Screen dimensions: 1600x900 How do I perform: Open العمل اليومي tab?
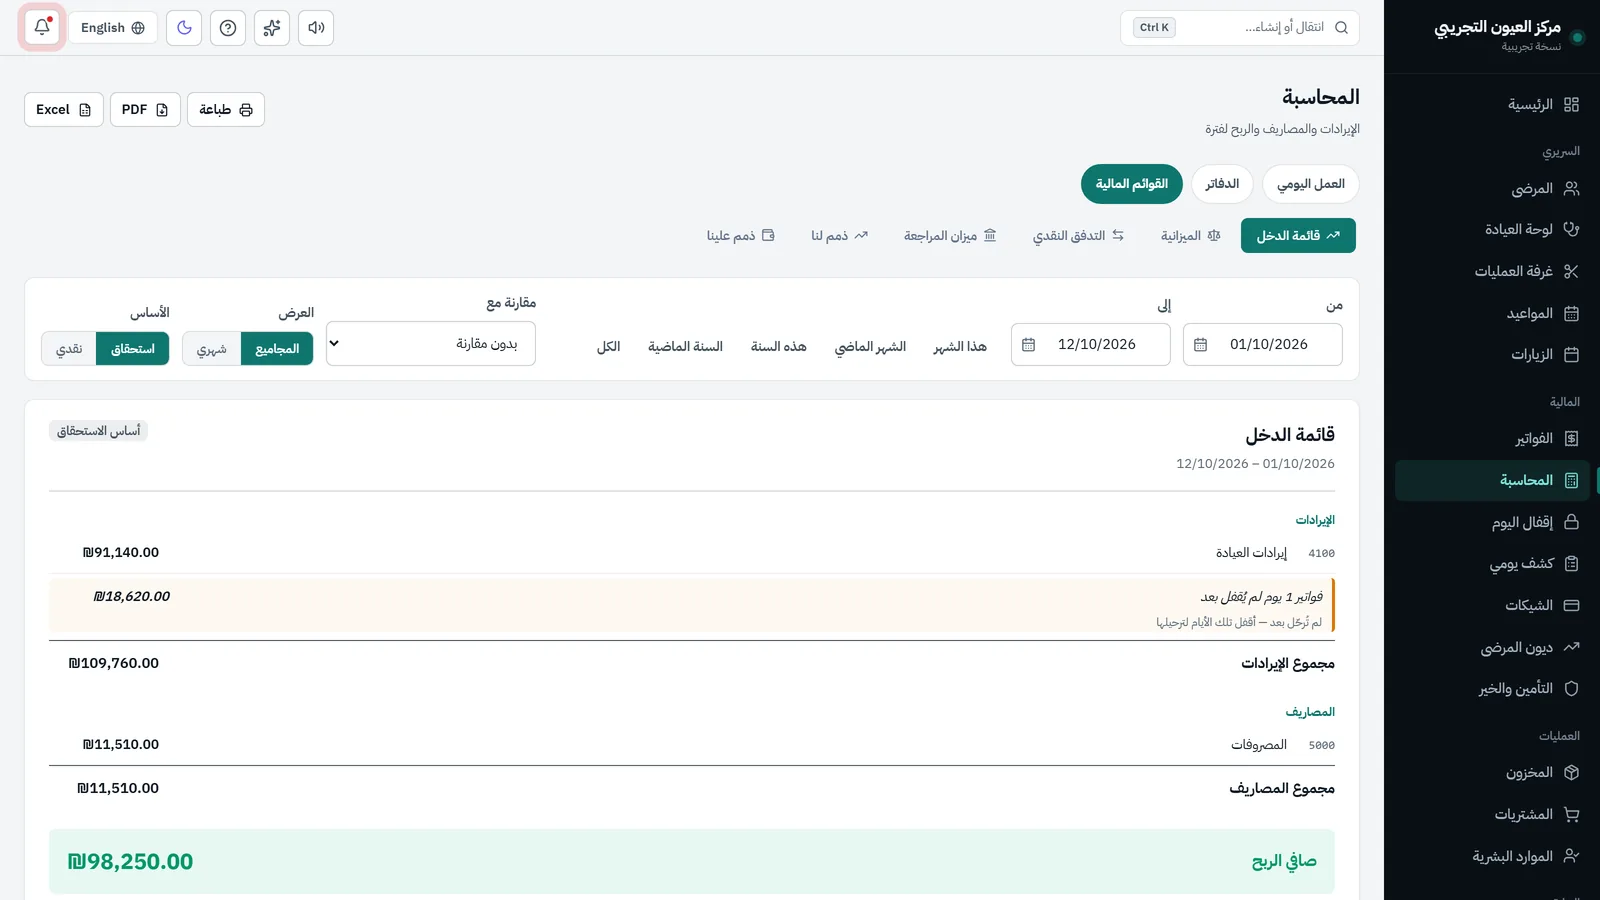pos(1311,184)
